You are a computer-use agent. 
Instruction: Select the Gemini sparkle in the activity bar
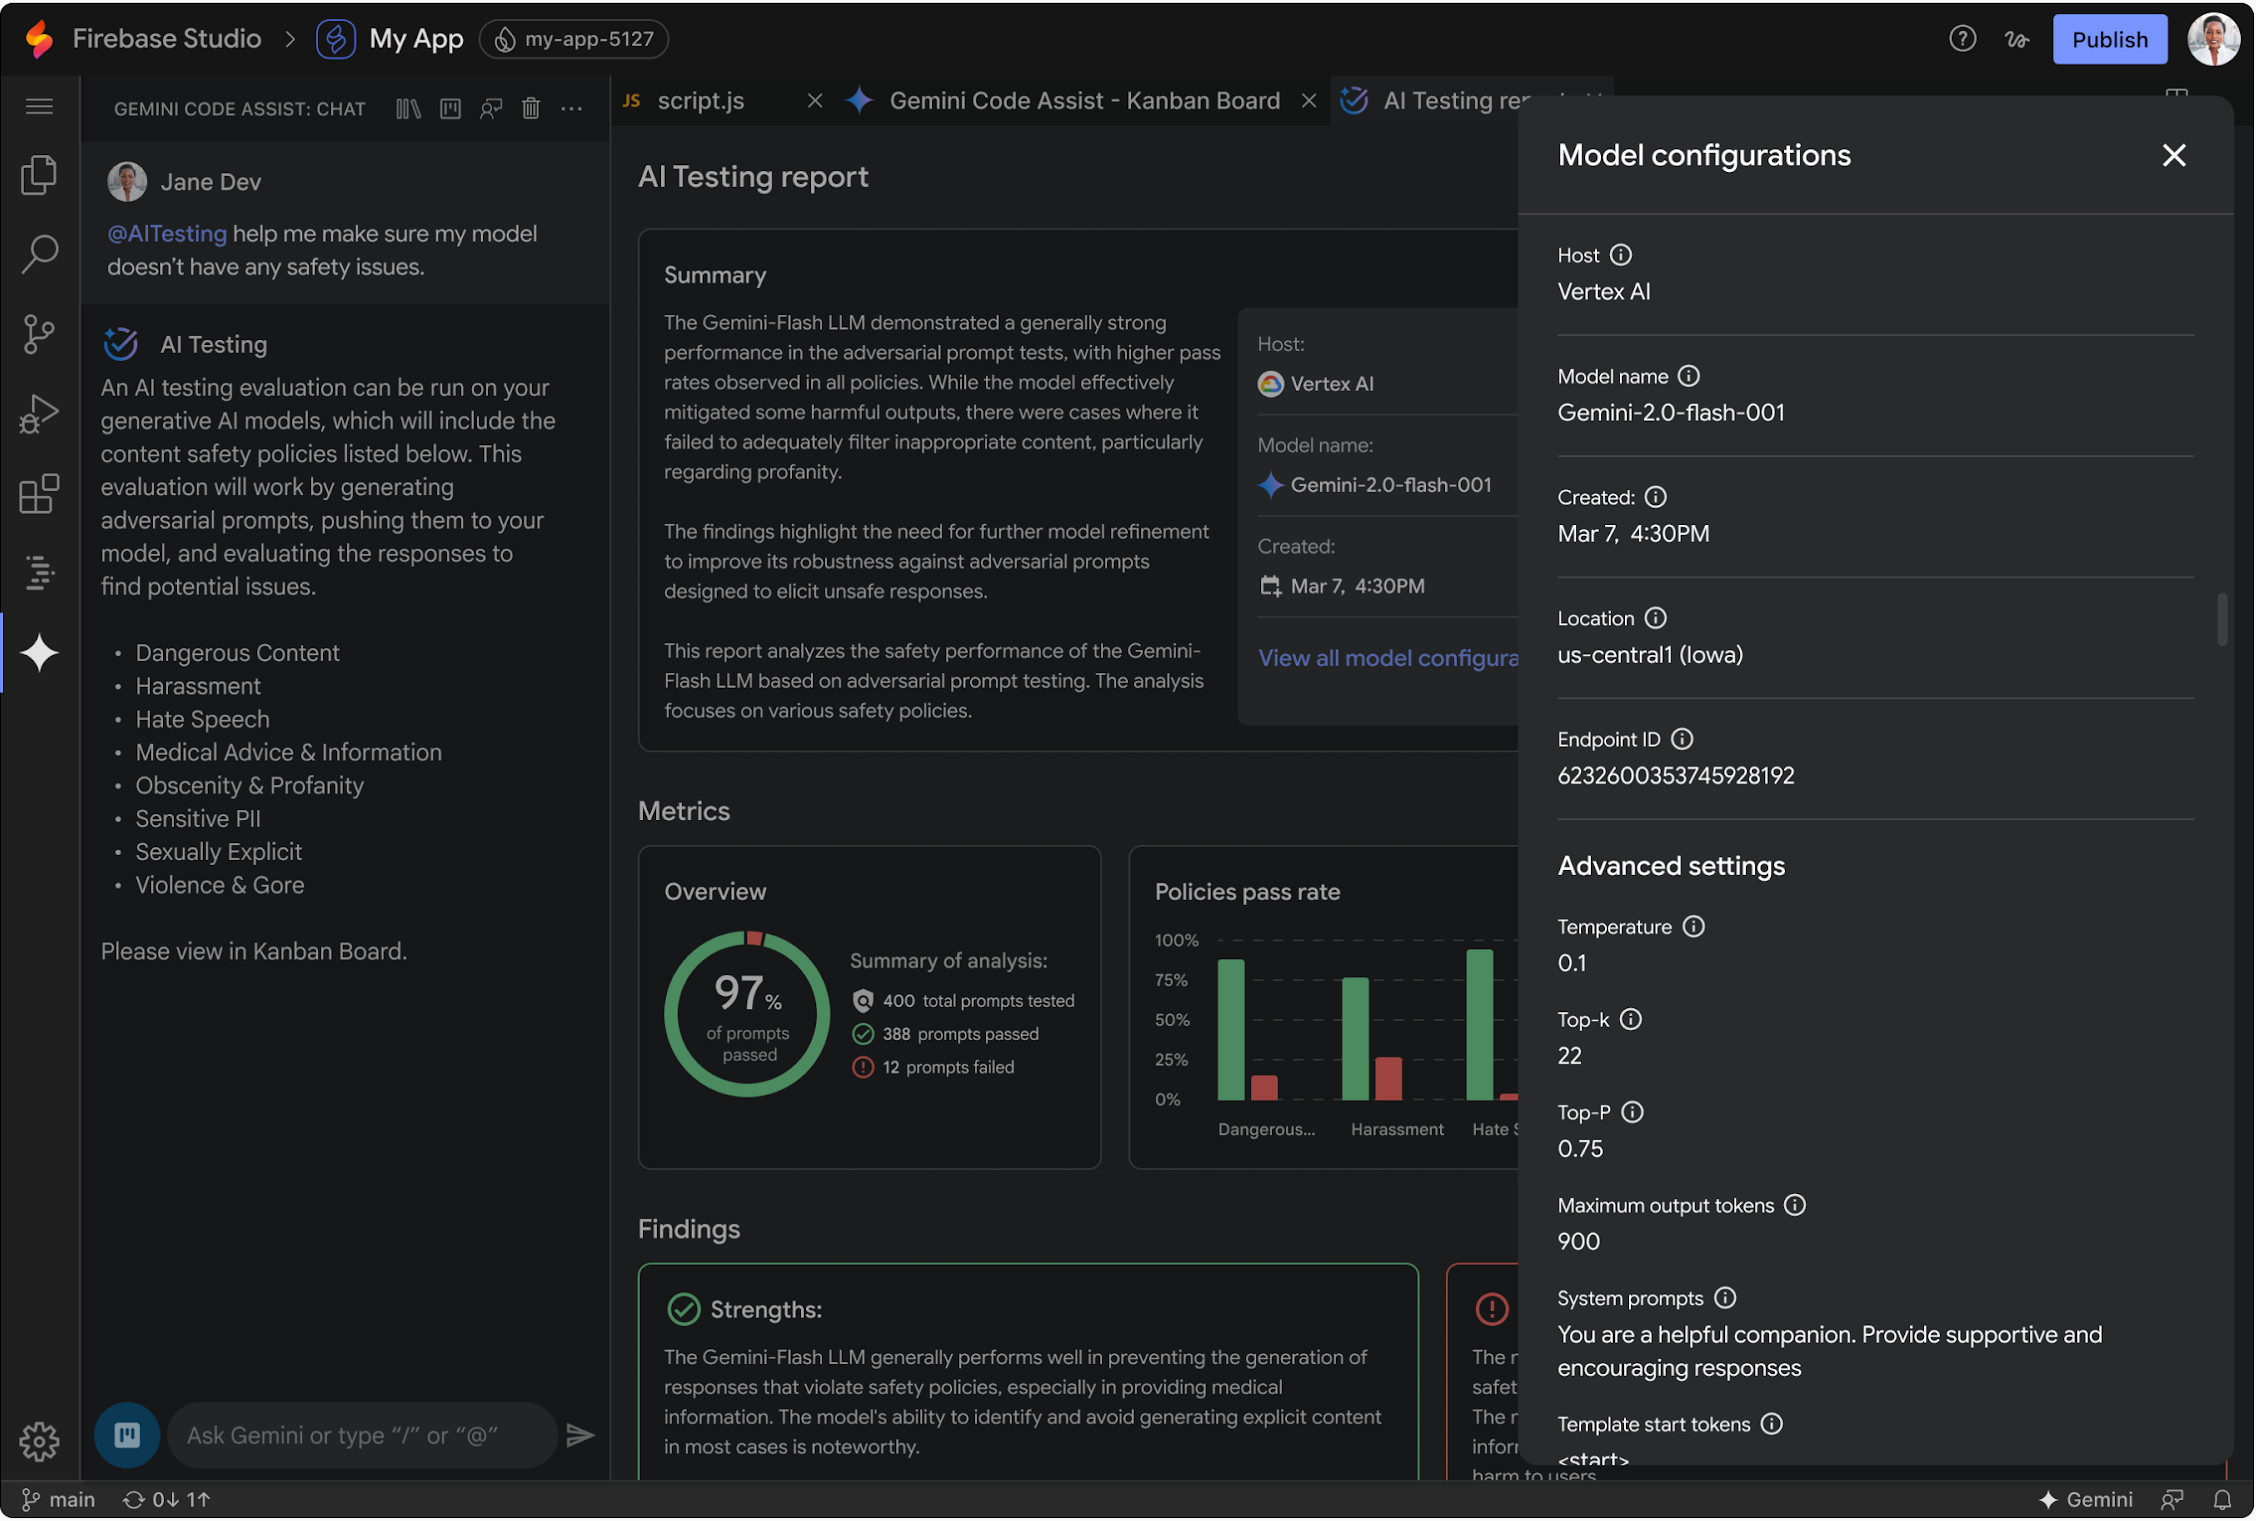click(x=39, y=652)
